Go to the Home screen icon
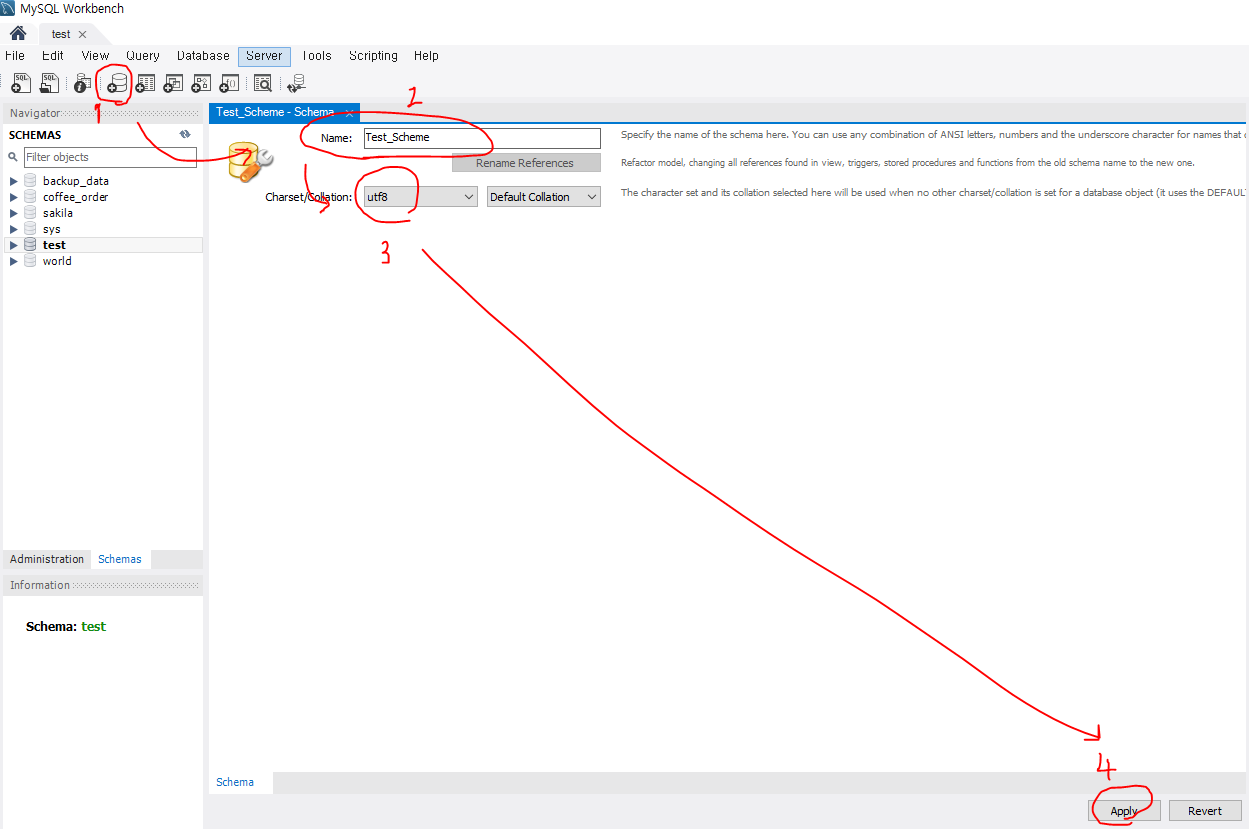This screenshot has width=1249, height=829. (x=18, y=33)
